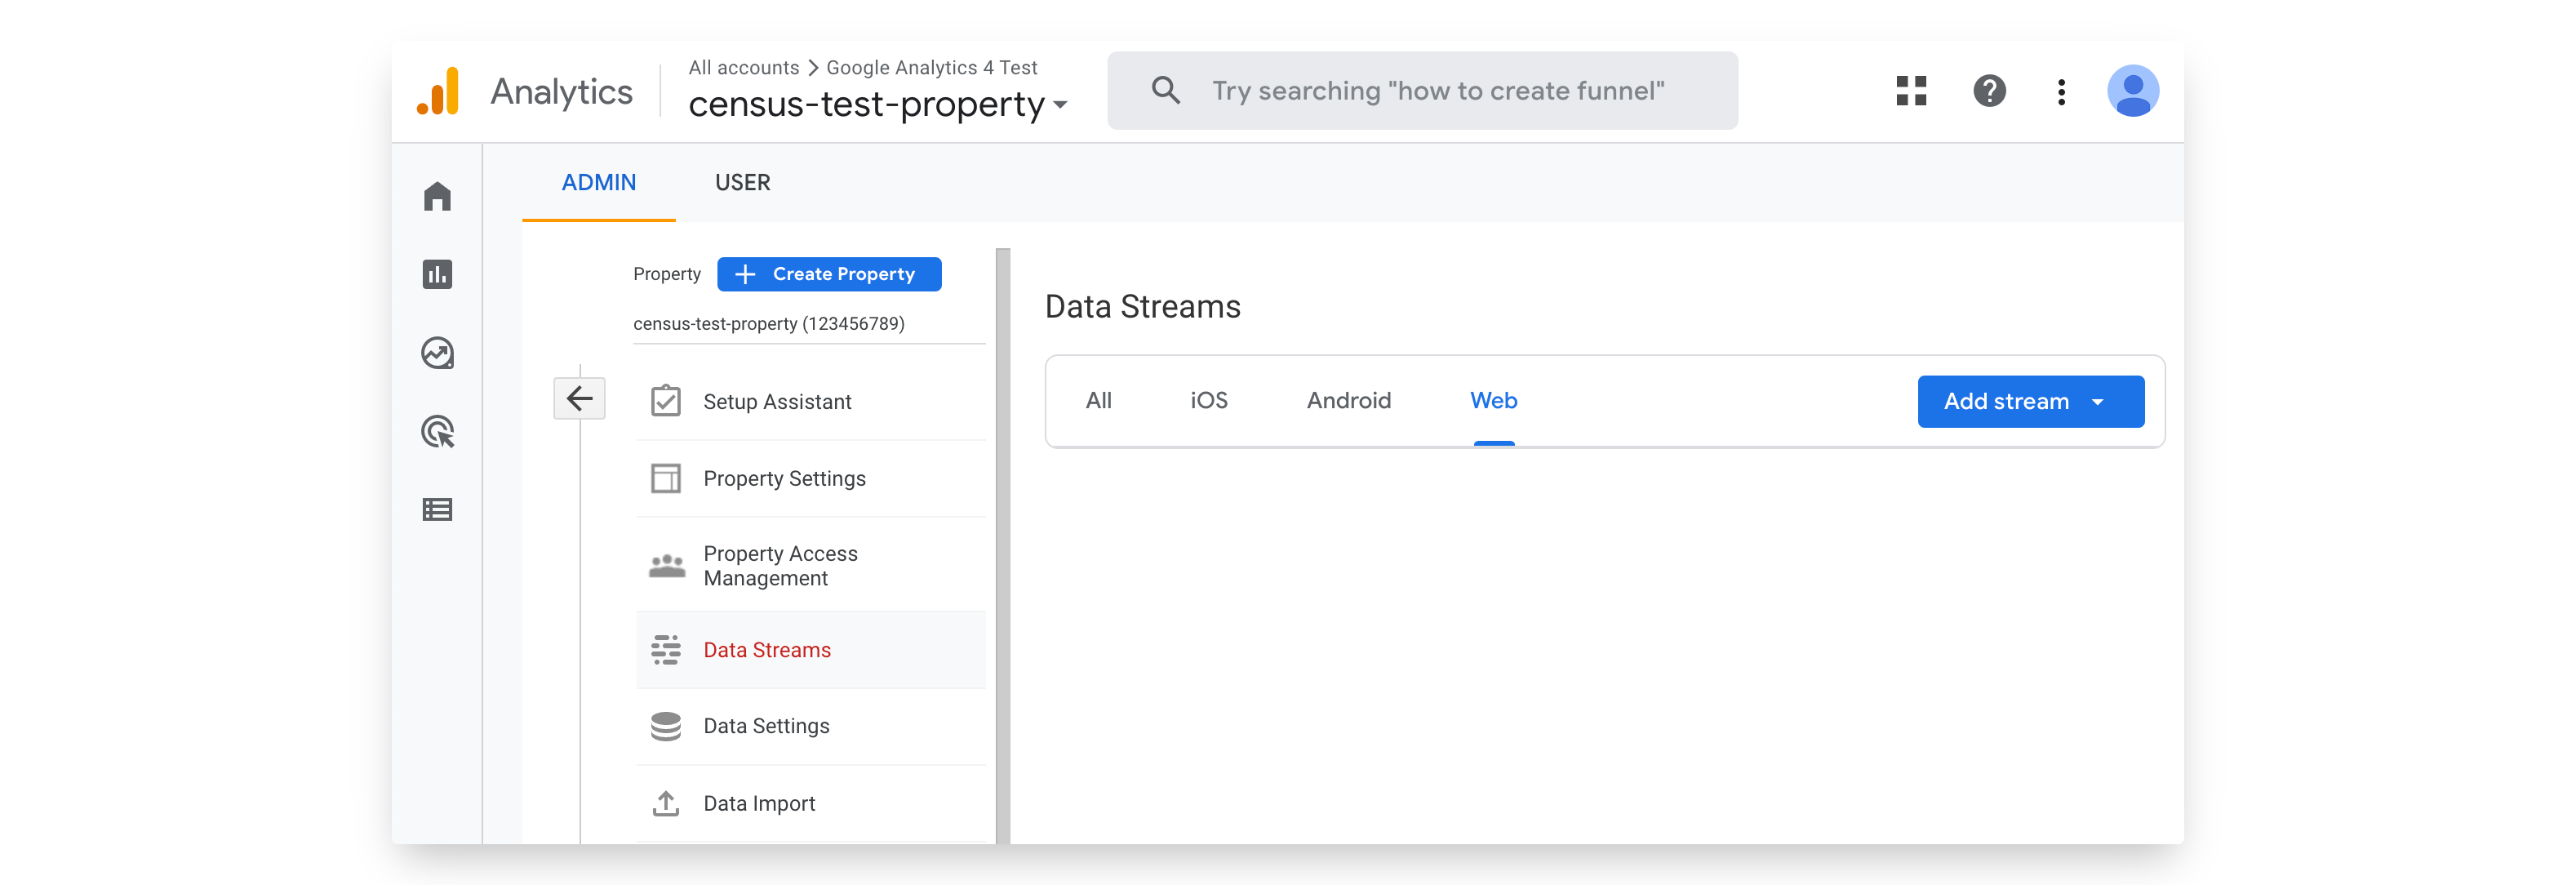Click the Help question mark icon

[x=1989, y=91]
